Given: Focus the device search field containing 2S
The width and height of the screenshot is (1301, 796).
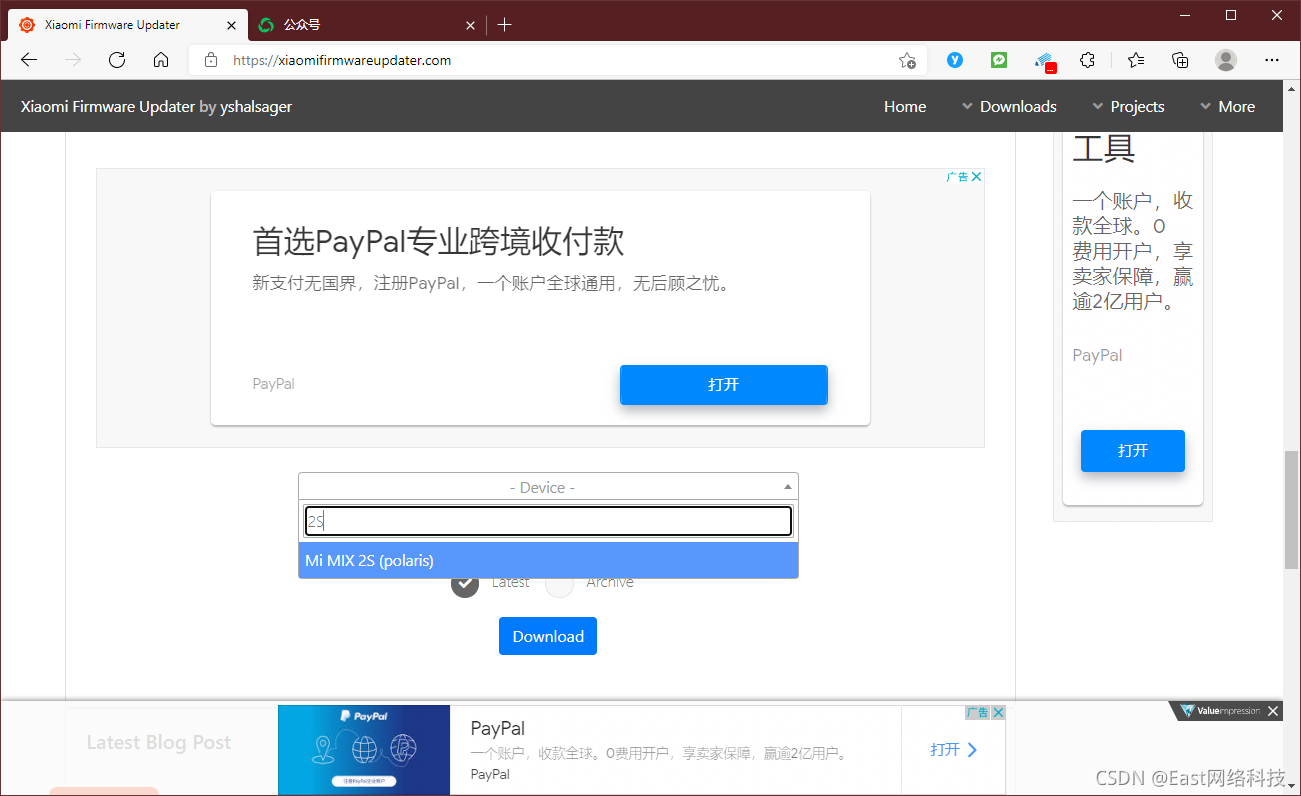Looking at the screenshot, I should tap(548, 521).
